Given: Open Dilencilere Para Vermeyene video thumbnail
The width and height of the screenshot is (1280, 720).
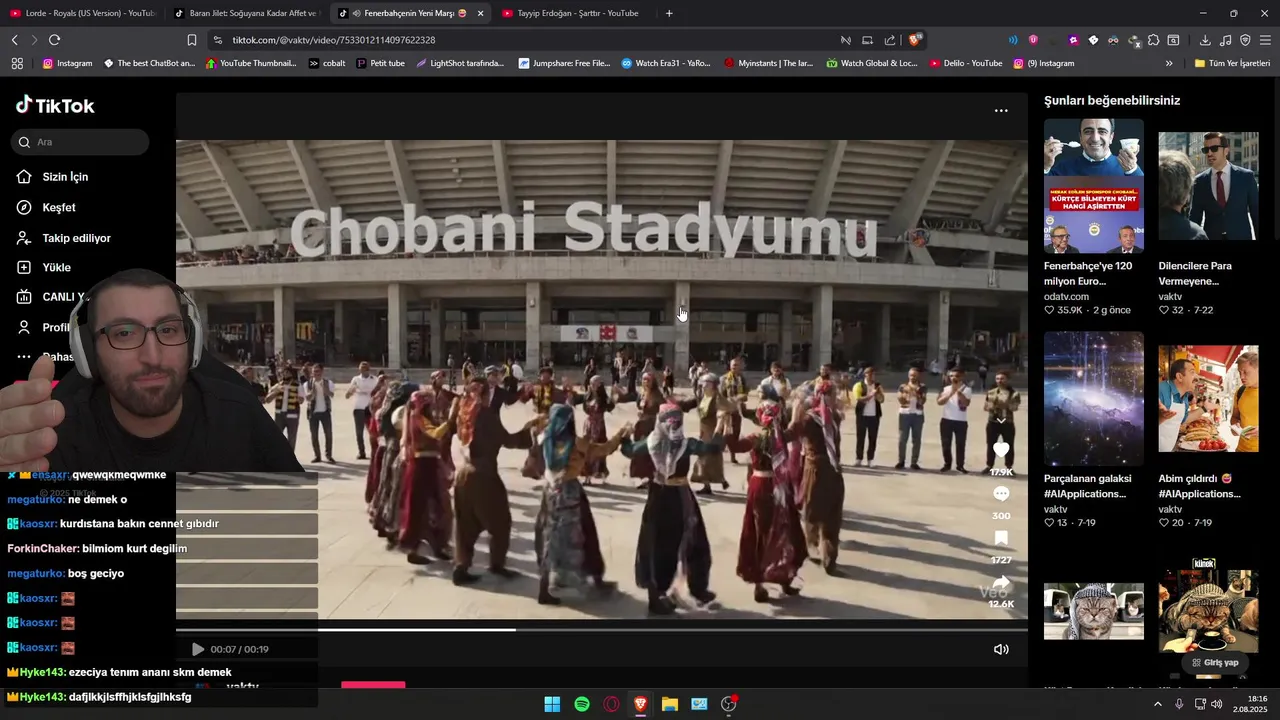Looking at the screenshot, I should tap(1208, 186).
